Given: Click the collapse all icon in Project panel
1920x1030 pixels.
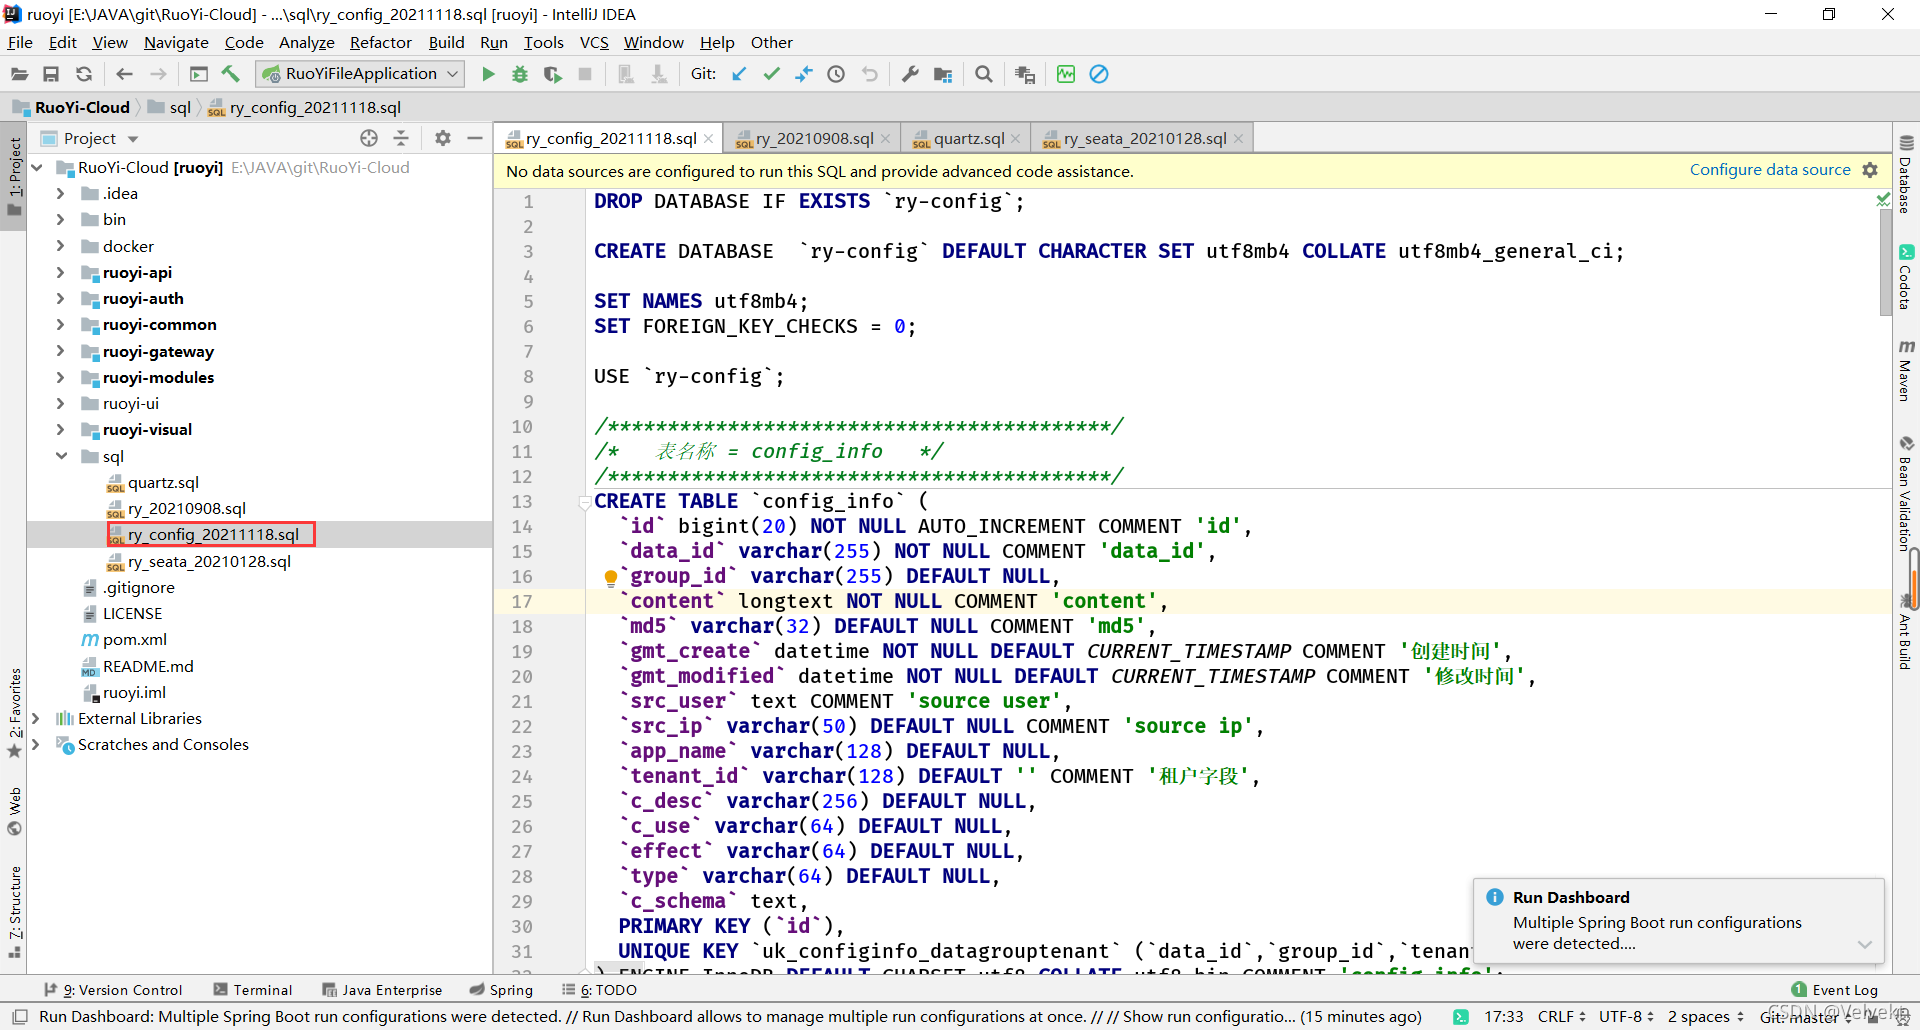Looking at the screenshot, I should 401,138.
